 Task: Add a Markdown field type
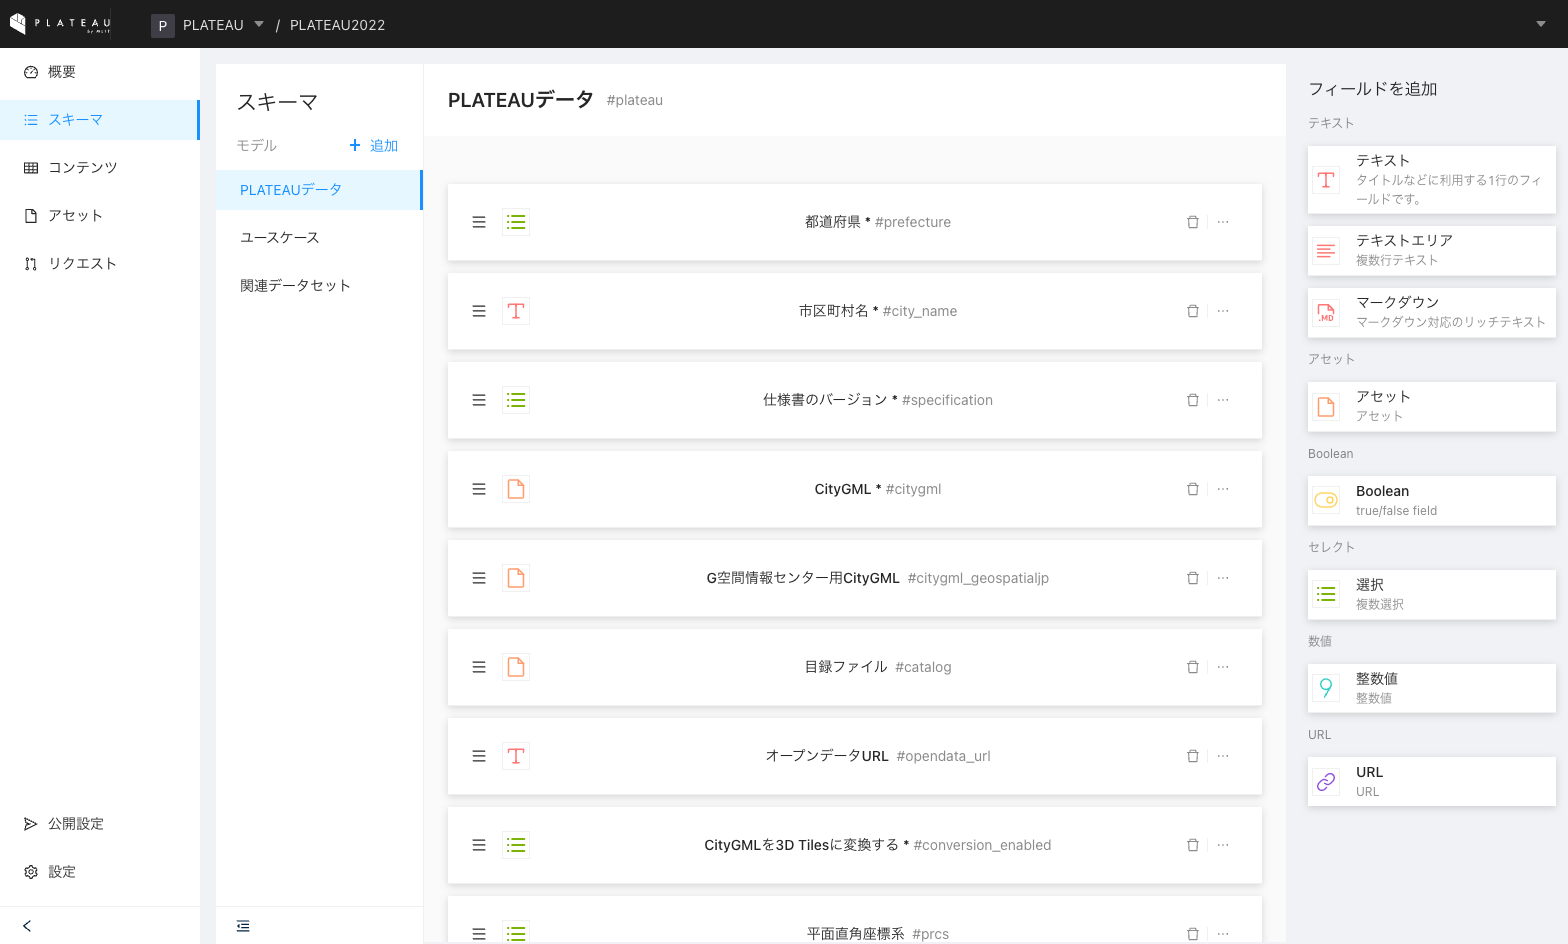pos(1431,312)
